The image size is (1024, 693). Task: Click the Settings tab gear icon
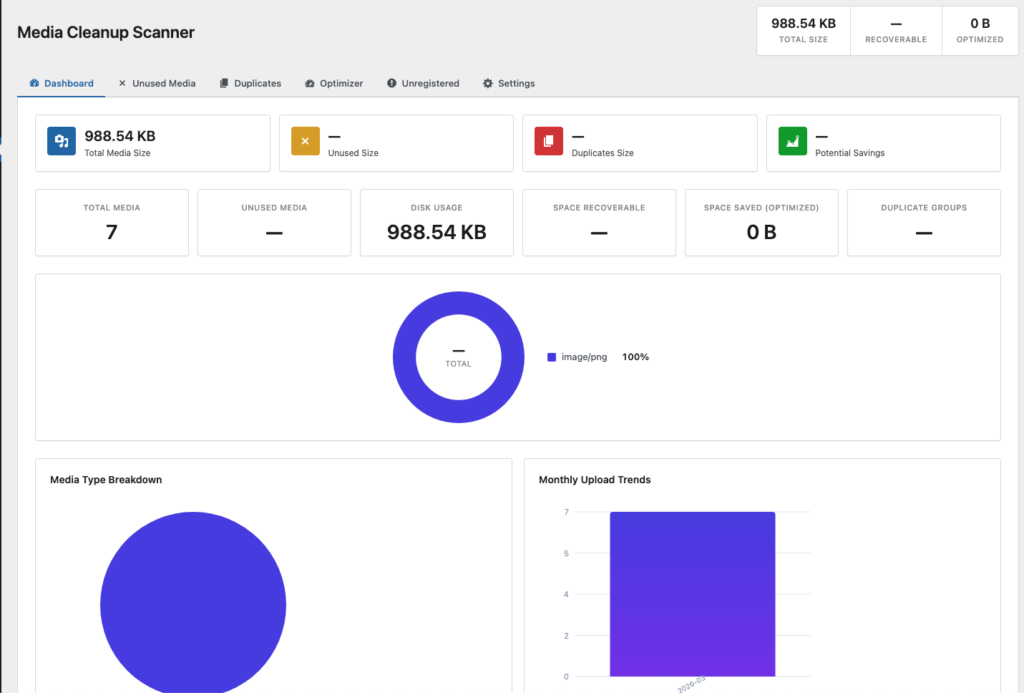coord(488,83)
